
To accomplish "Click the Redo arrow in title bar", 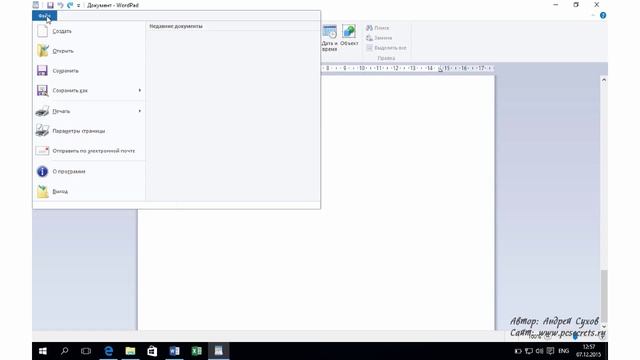I will coord(70,5).
